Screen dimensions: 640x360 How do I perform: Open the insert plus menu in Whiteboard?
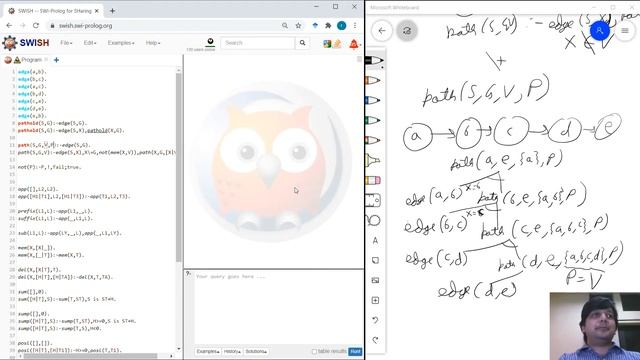[375, 300]
